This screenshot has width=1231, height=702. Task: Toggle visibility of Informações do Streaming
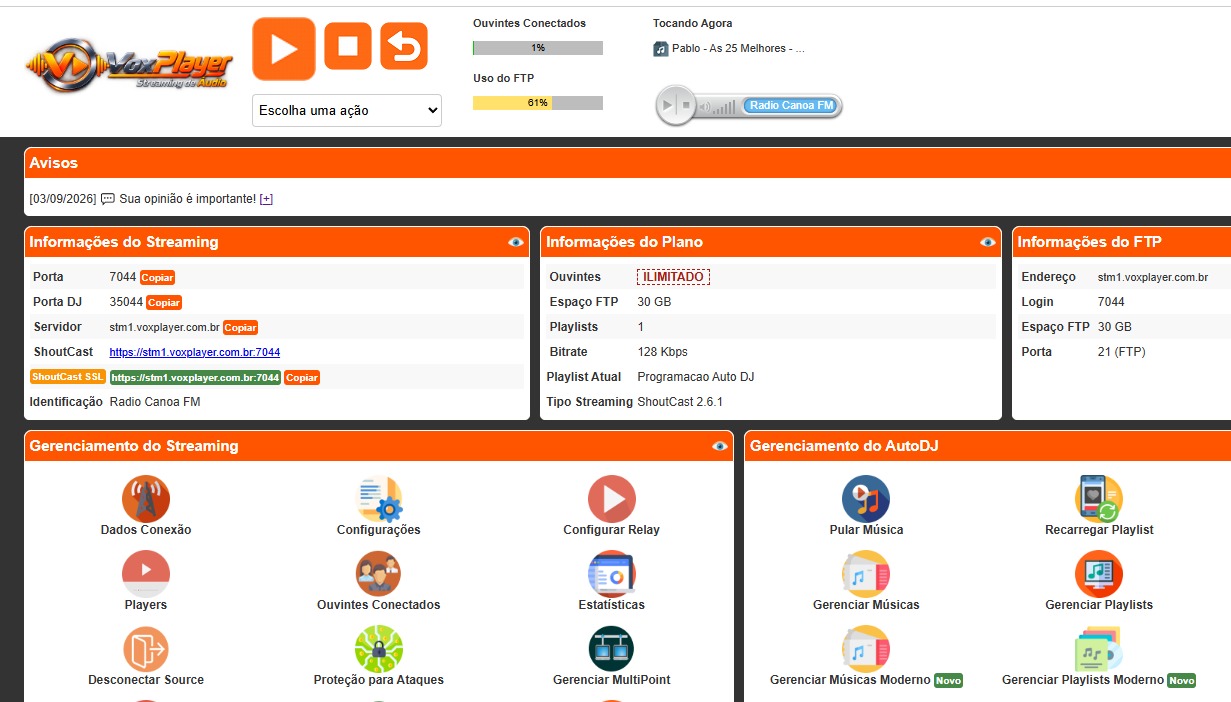click(516, 242)
